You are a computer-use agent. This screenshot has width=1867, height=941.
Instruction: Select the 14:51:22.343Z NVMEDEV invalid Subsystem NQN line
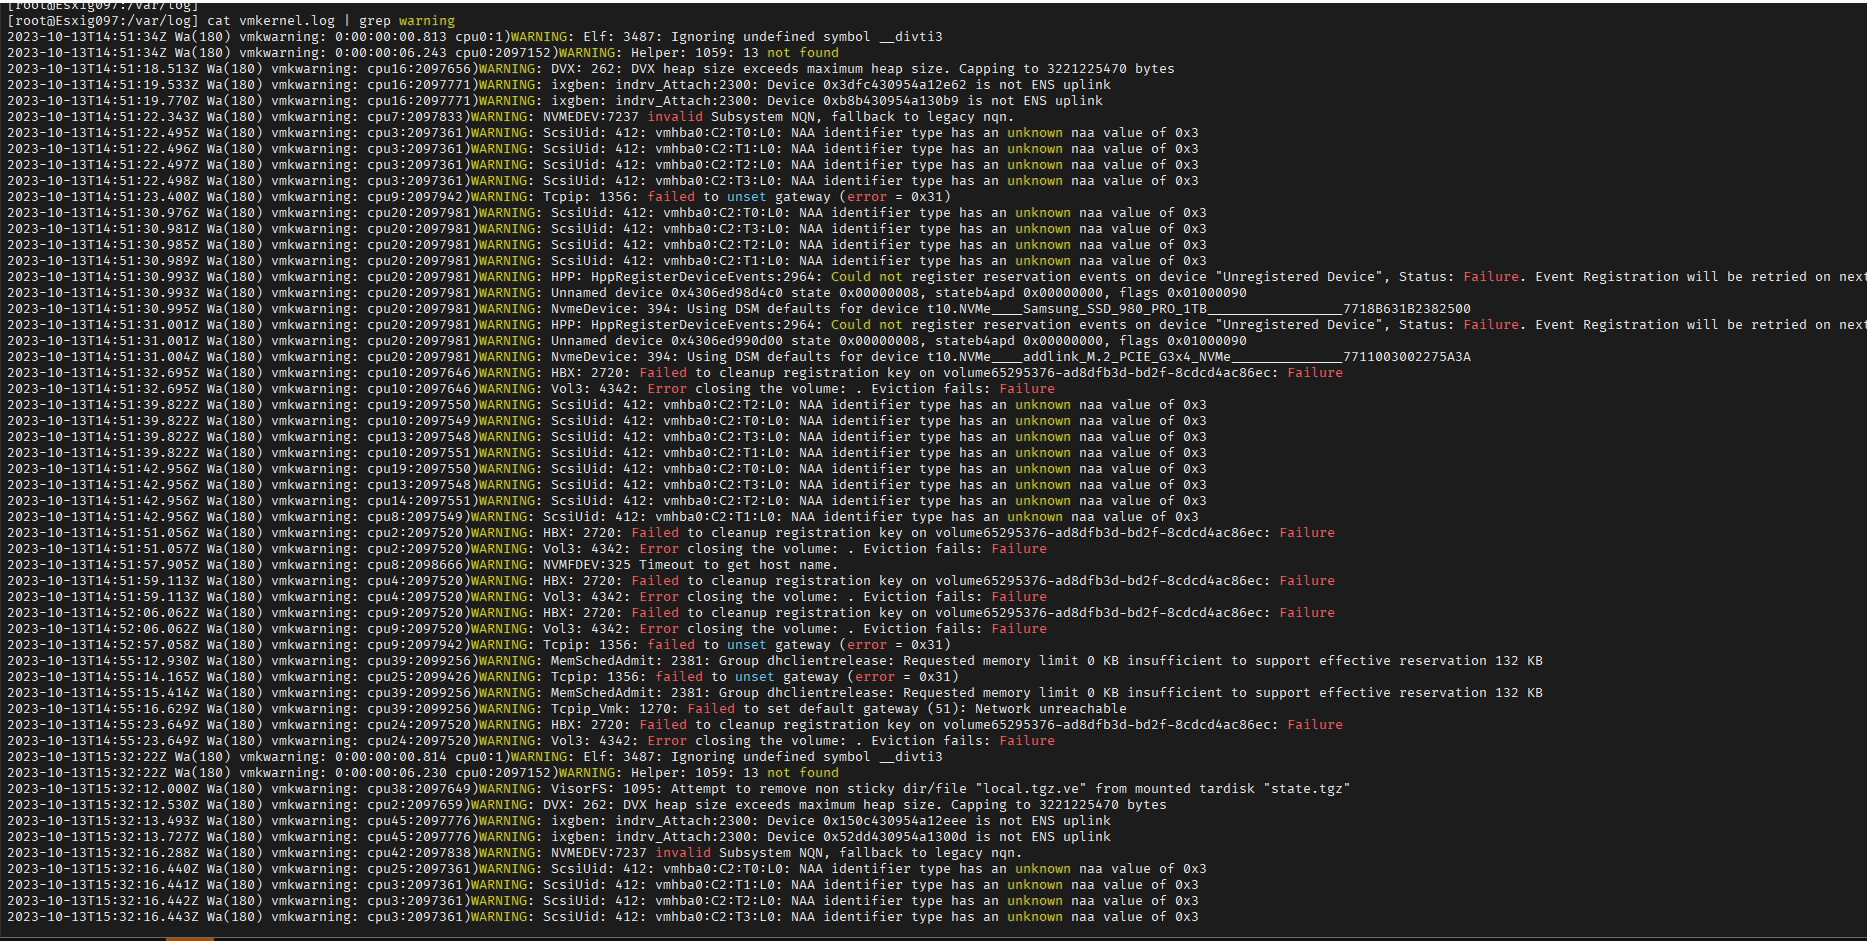(511, 117)
